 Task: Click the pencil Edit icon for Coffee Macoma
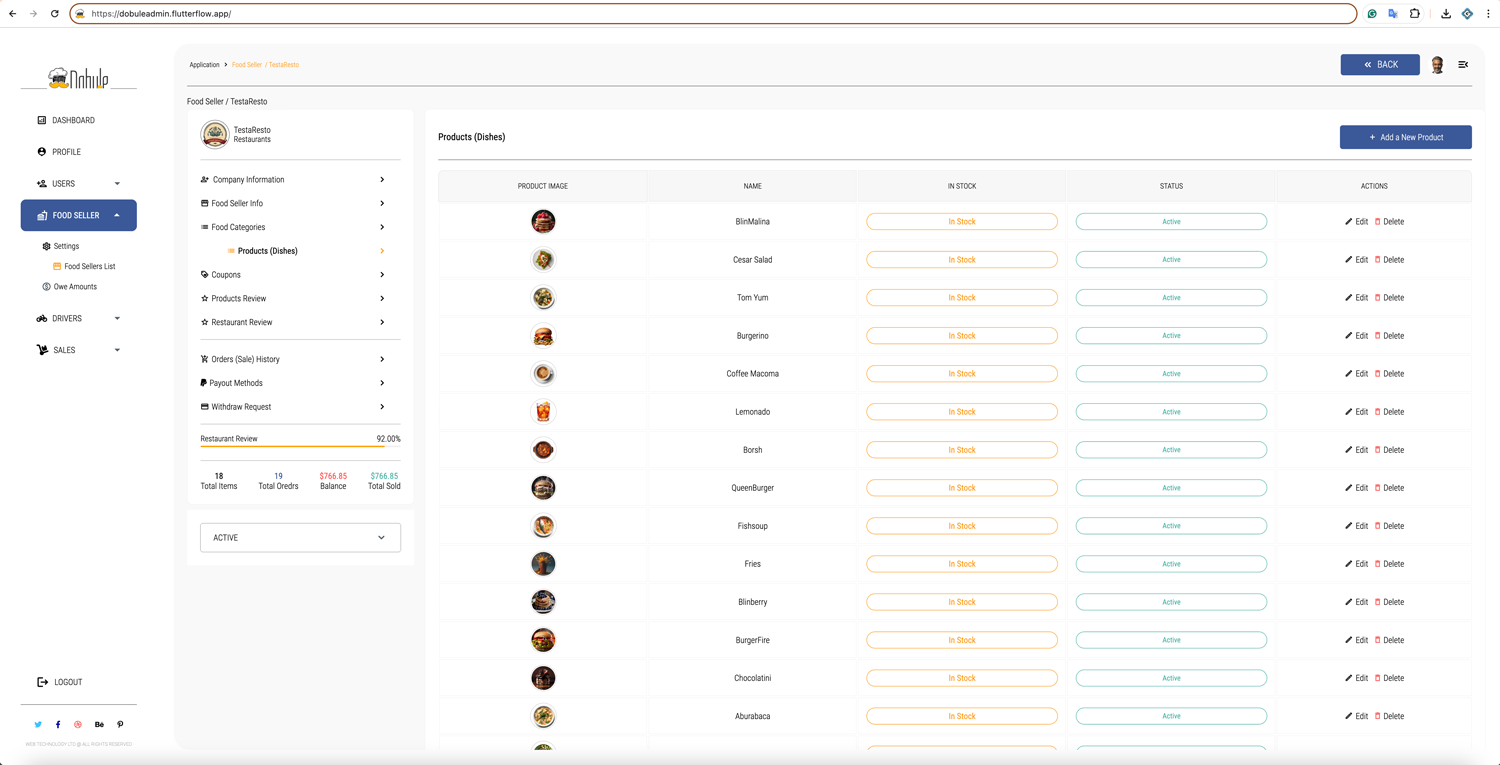point(1348,373)
